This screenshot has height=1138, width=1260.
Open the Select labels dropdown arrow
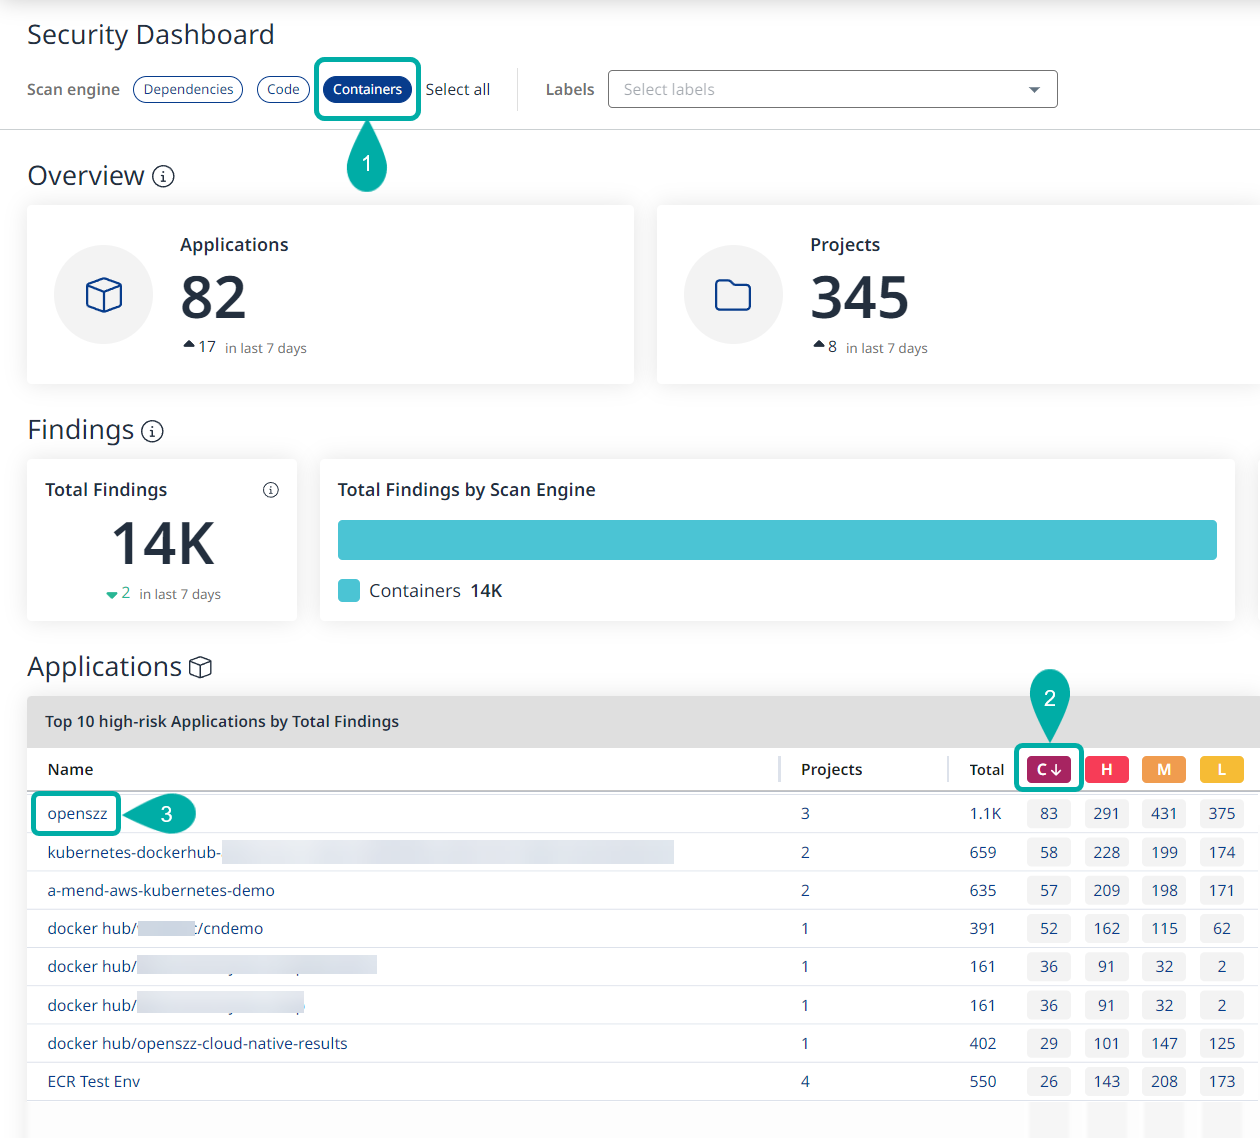[x=1033, y=90]
